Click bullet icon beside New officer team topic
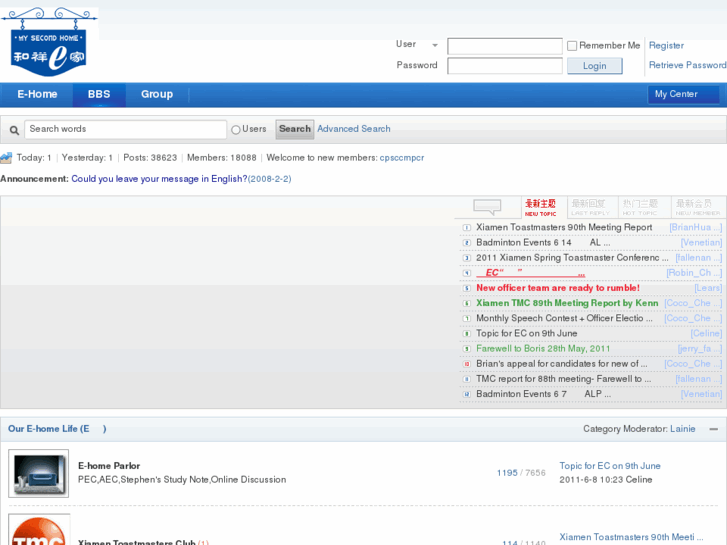The height and width of the screenshot is (545, 727). [x=467, y=288]
